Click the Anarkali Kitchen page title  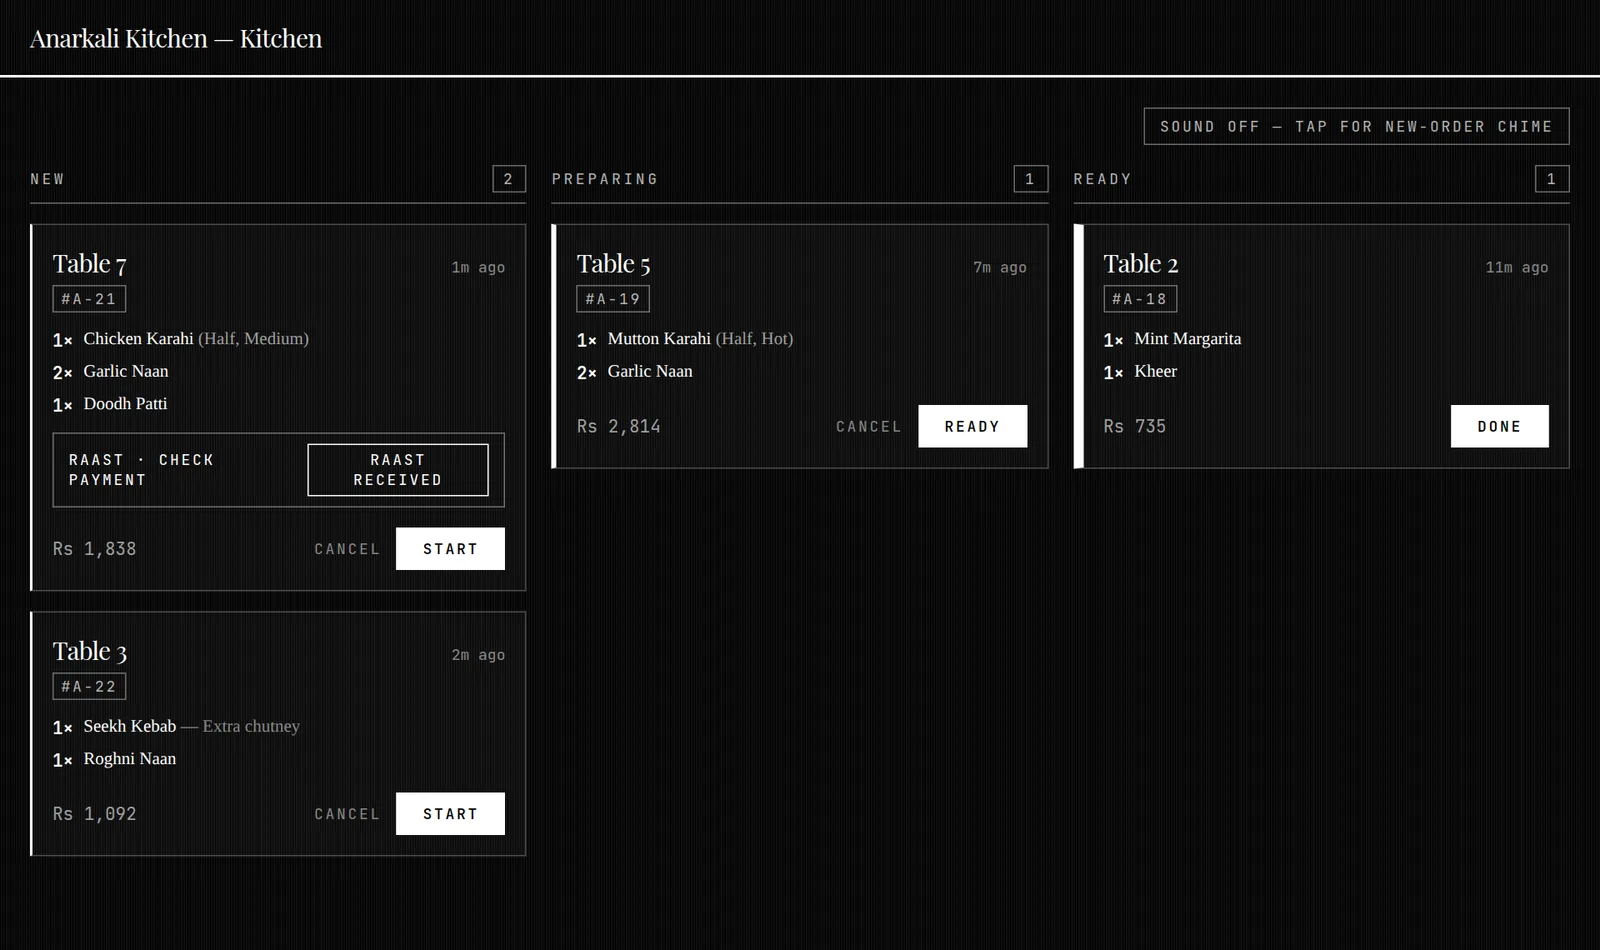176,38
